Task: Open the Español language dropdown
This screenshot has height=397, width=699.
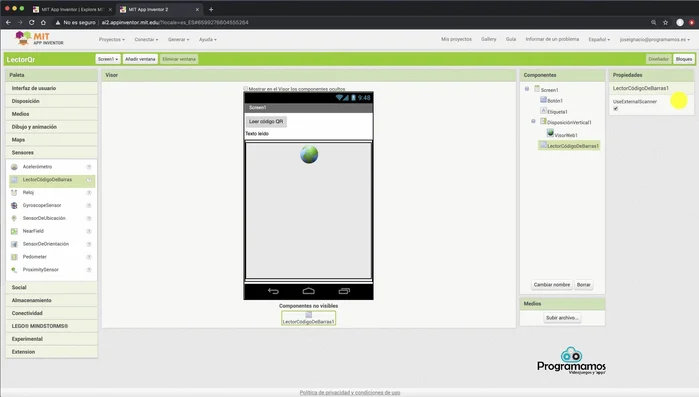Action: [599, 40]
